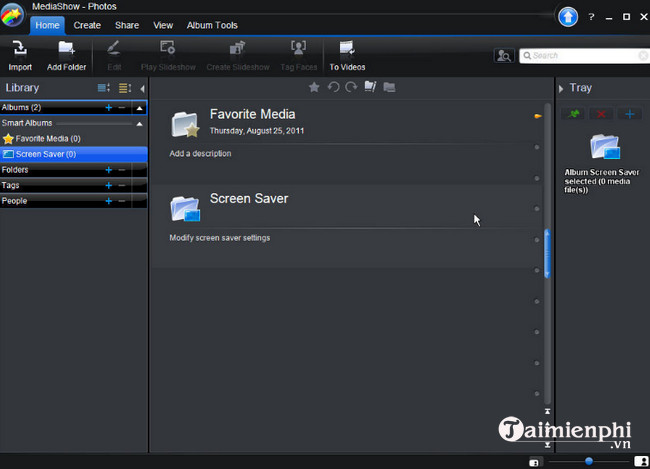
Task: Remove tray item with red X button
Action: coord(601,116)
